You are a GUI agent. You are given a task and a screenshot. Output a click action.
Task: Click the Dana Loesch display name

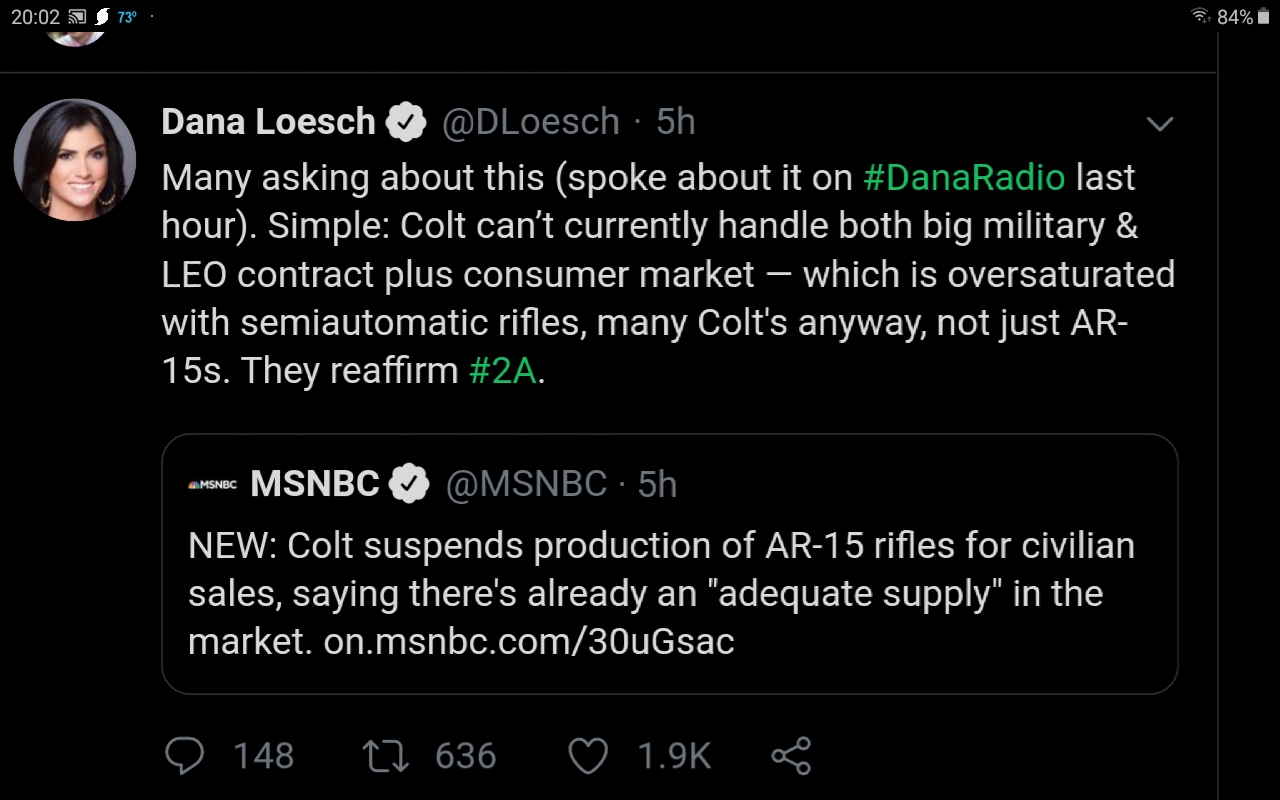(x=268, y=122)
